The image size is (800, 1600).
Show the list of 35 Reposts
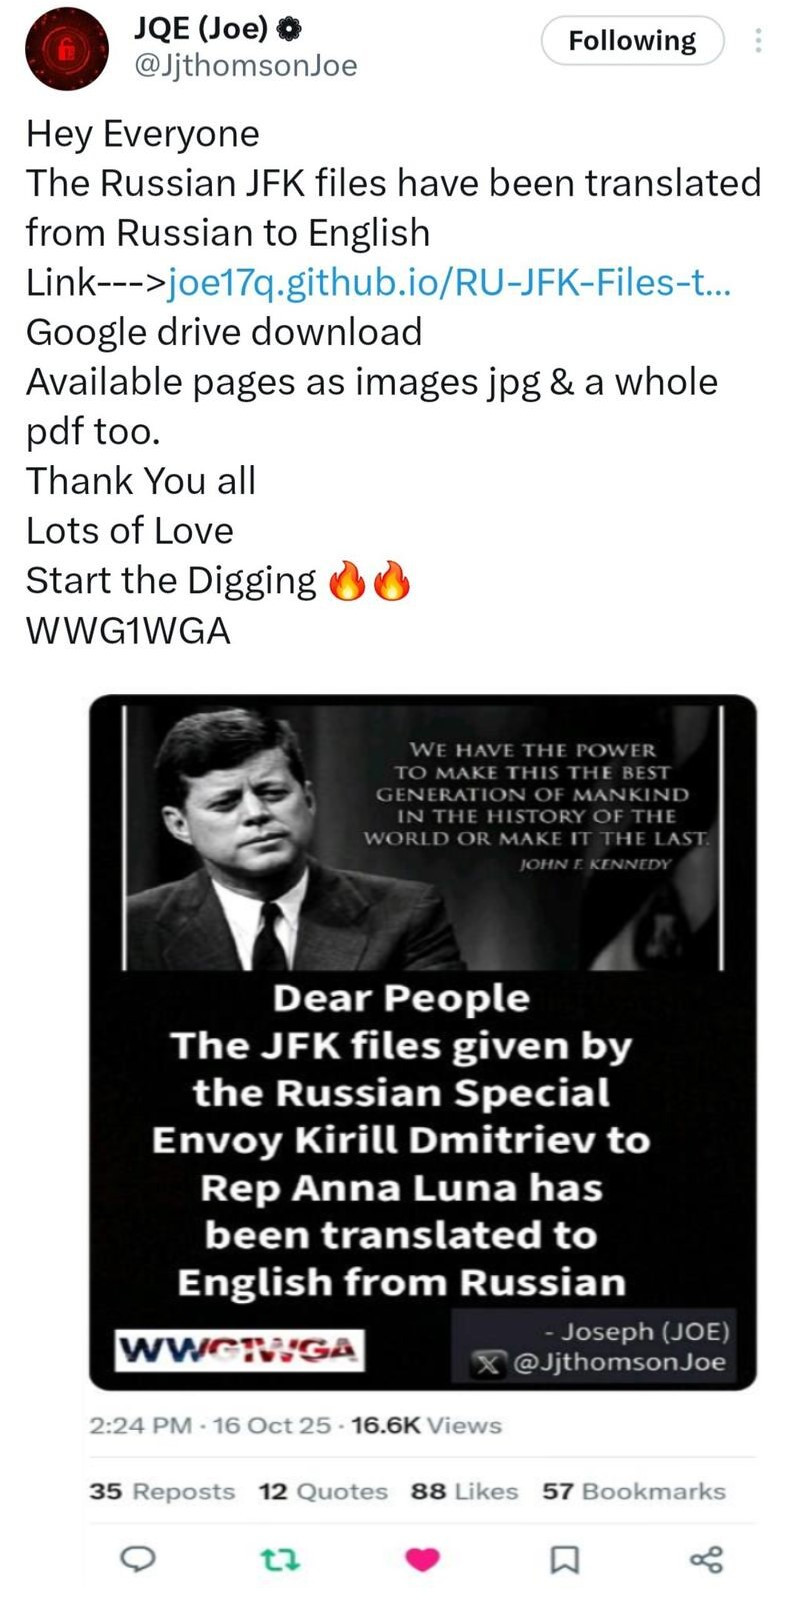(x=162, y=1491)
